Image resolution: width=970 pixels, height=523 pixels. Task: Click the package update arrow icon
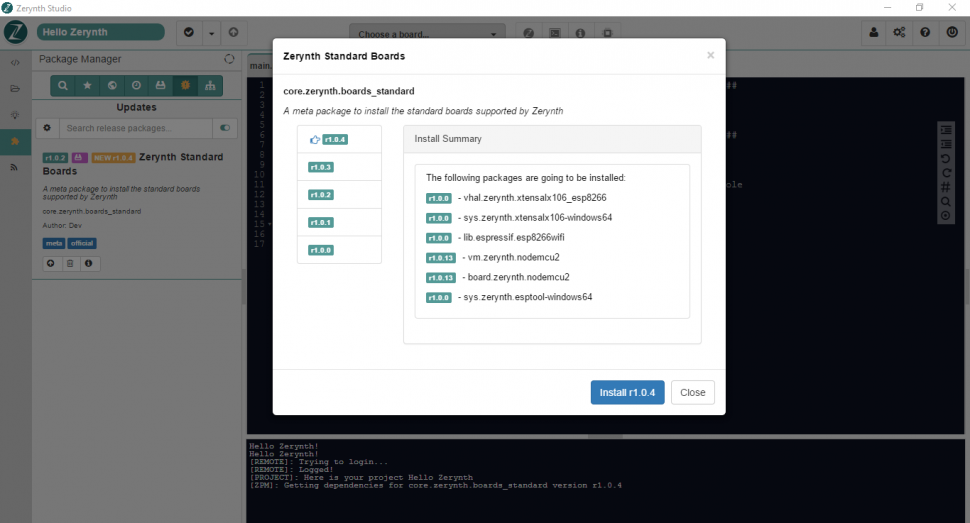click(51, 264)
